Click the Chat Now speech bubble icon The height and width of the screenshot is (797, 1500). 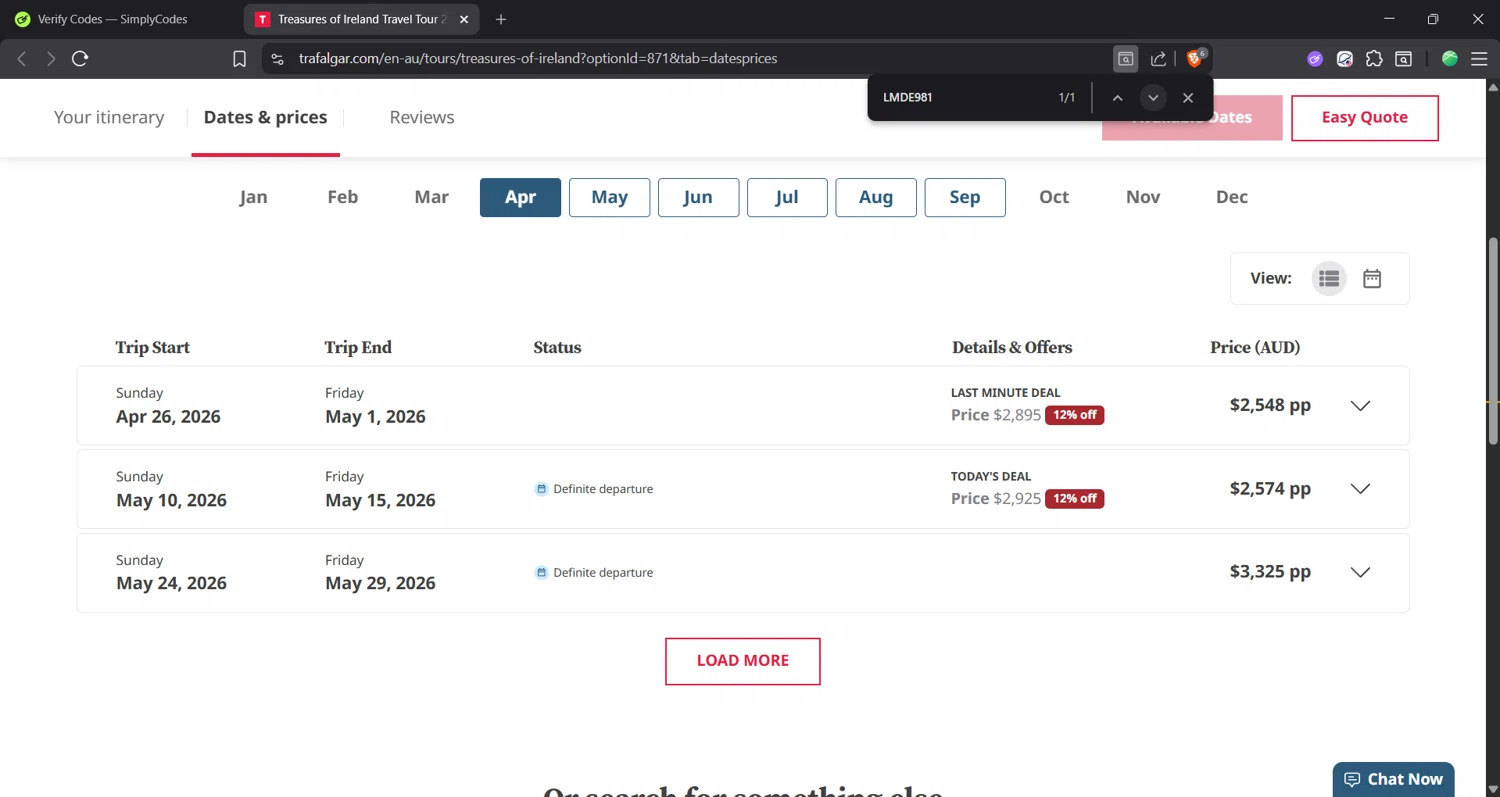pyautogui.click(x=1352, y=779)
